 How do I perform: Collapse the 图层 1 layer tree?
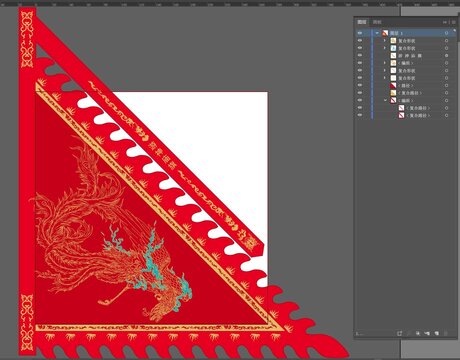(x=377, y=33)
